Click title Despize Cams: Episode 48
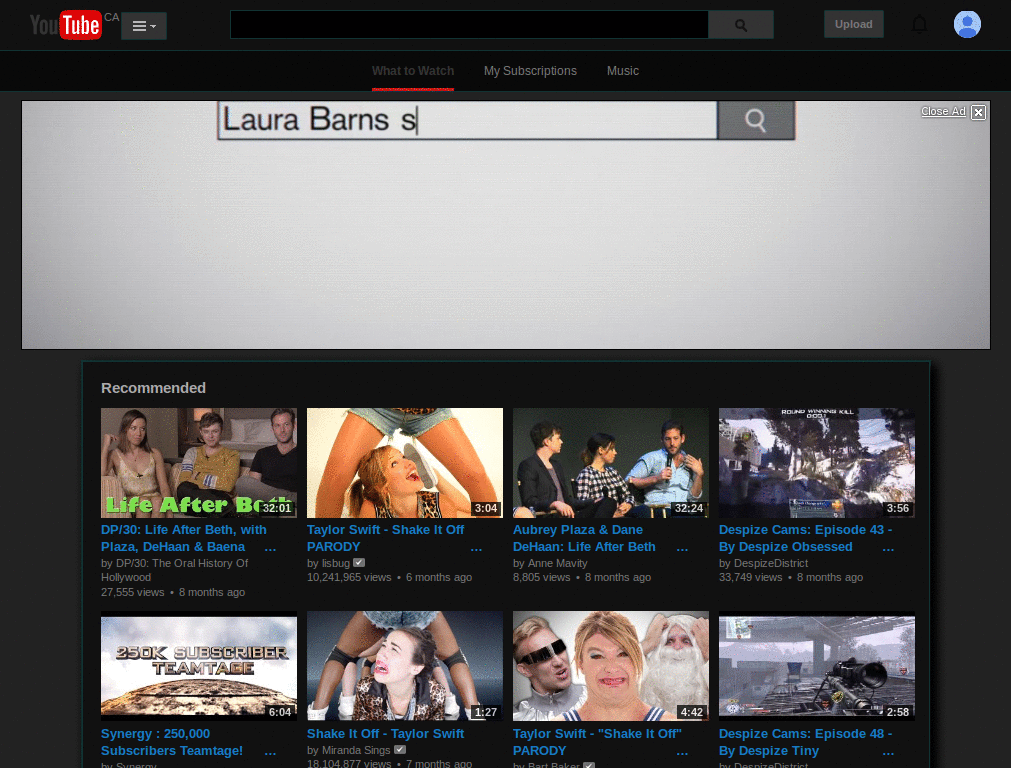This screenshot has width=1024, height=768. (805, 742)
